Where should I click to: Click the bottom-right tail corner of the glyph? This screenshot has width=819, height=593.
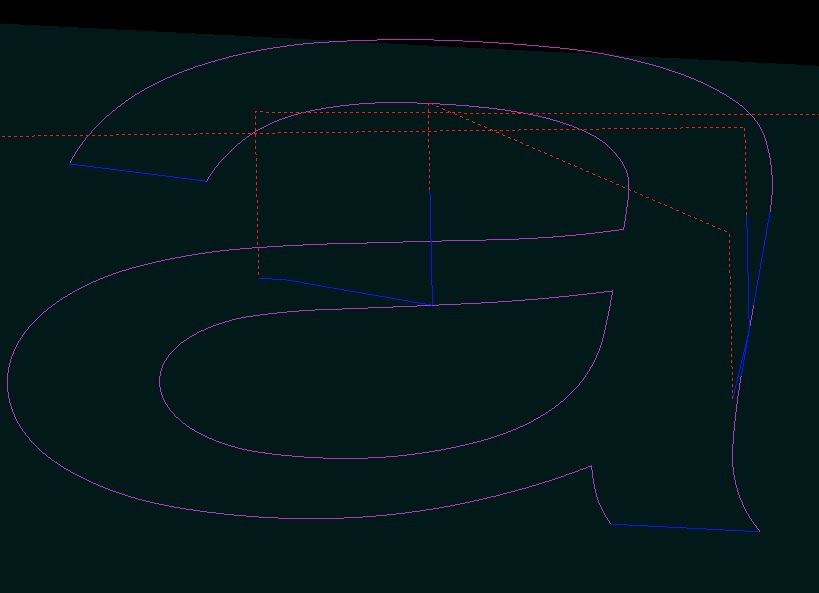[759, 531]
